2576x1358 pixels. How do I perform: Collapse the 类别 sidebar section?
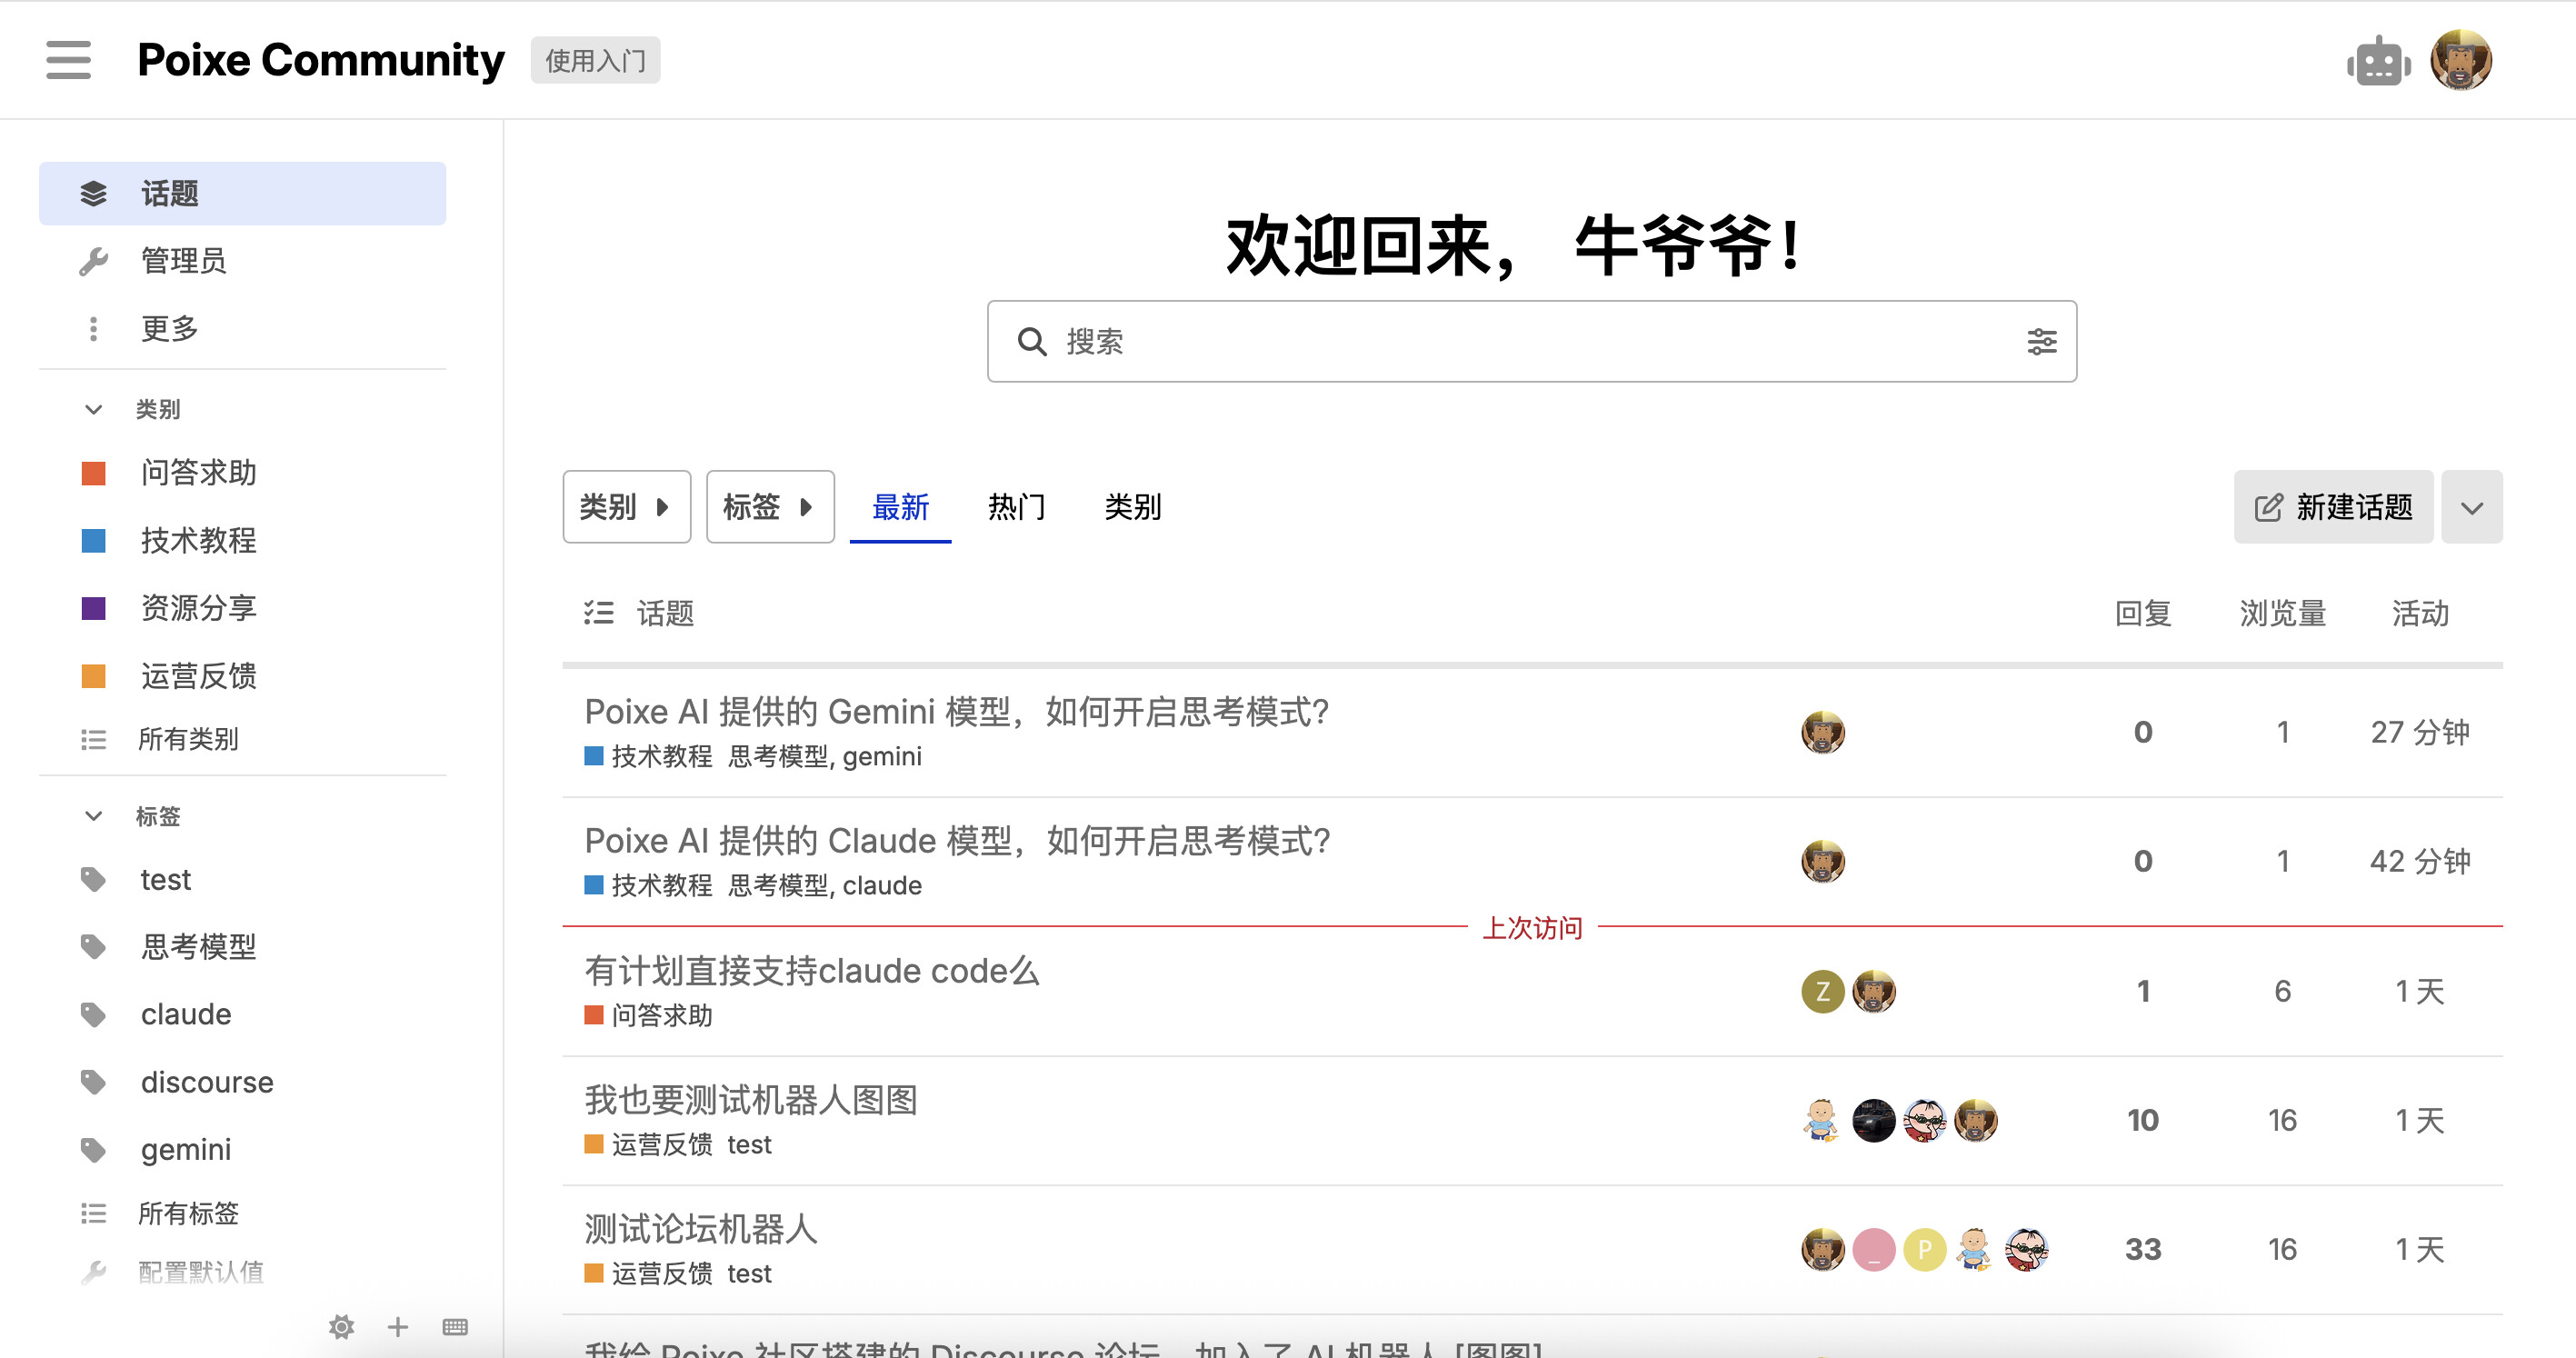pyautogui.click(x=94, y=409)
